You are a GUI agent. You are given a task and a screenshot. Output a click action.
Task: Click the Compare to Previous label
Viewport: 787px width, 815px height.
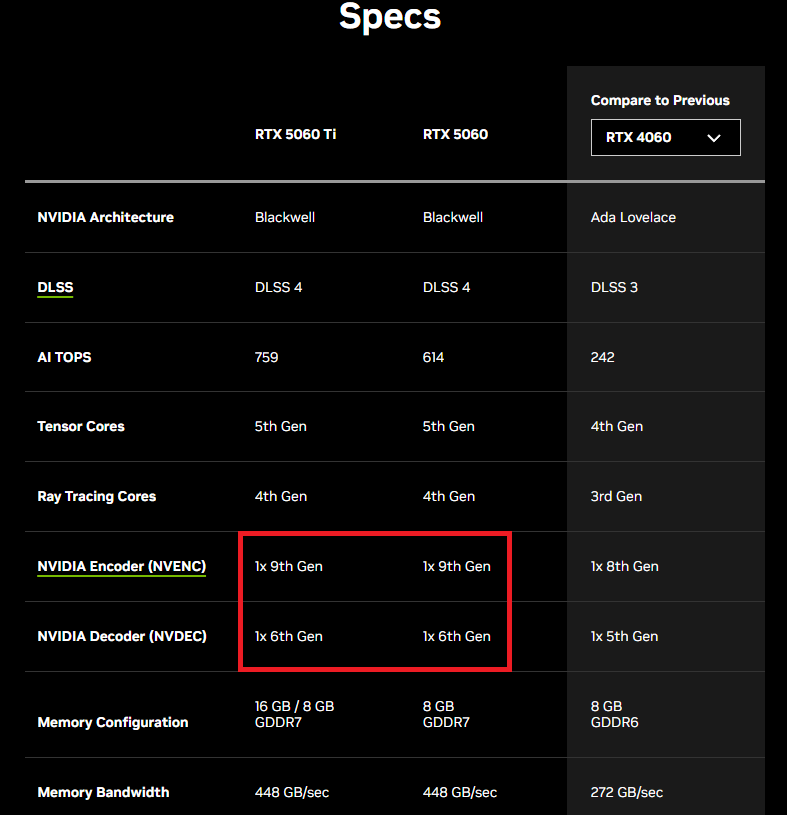point(660,100)
